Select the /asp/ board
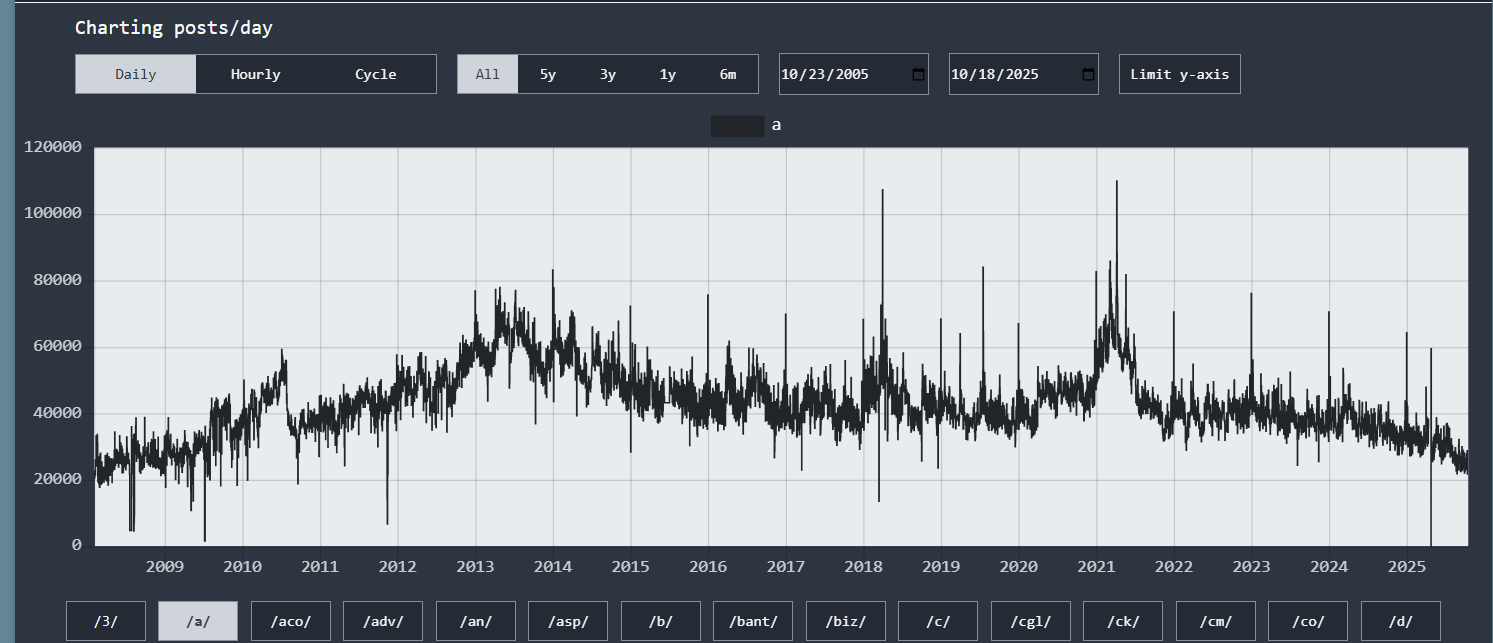Screen dimensions: 1493x643 [568, 621]
